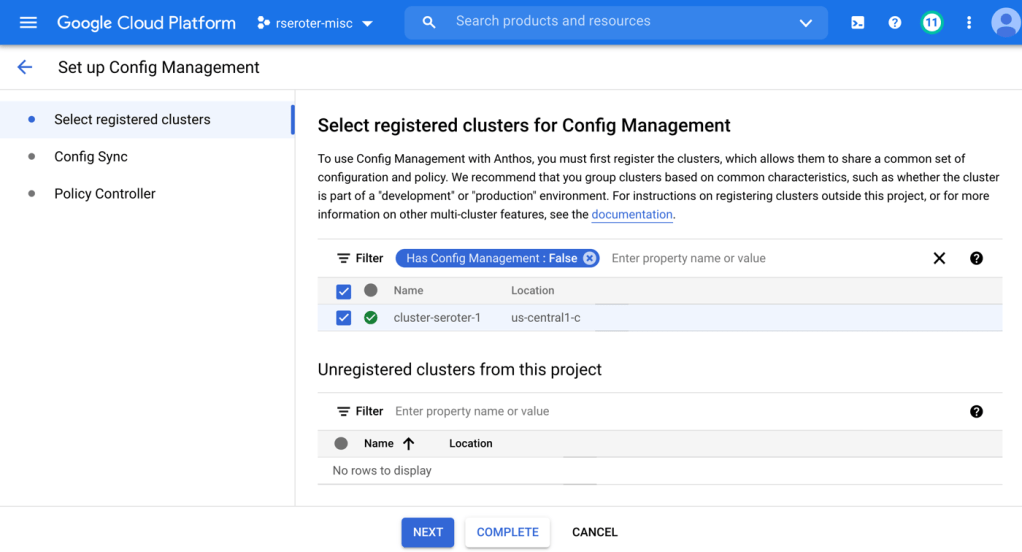Expand the search bar dropdown chevron

(805, 23)
